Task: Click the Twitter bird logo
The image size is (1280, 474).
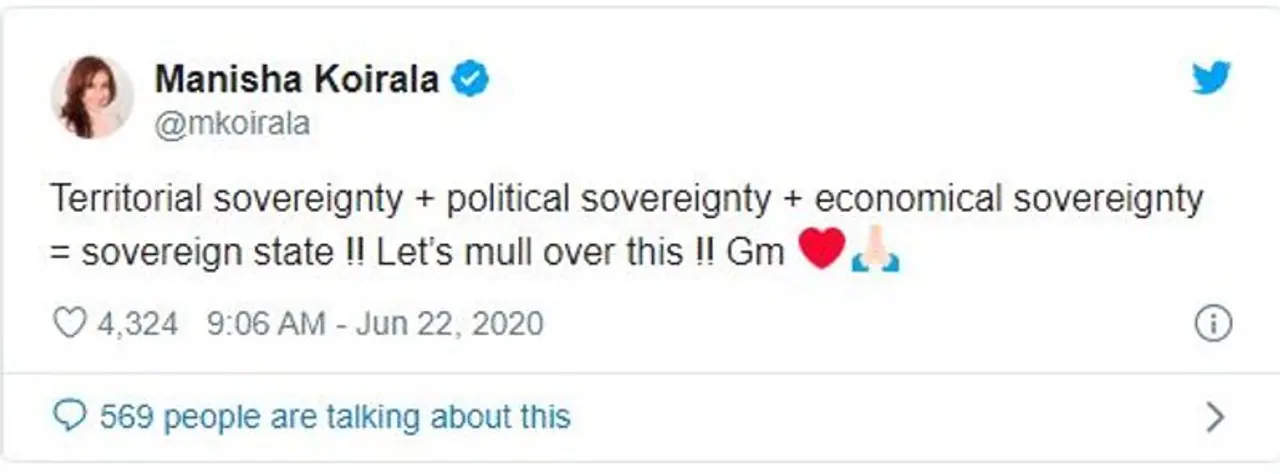Action: tap(1210, 77)
